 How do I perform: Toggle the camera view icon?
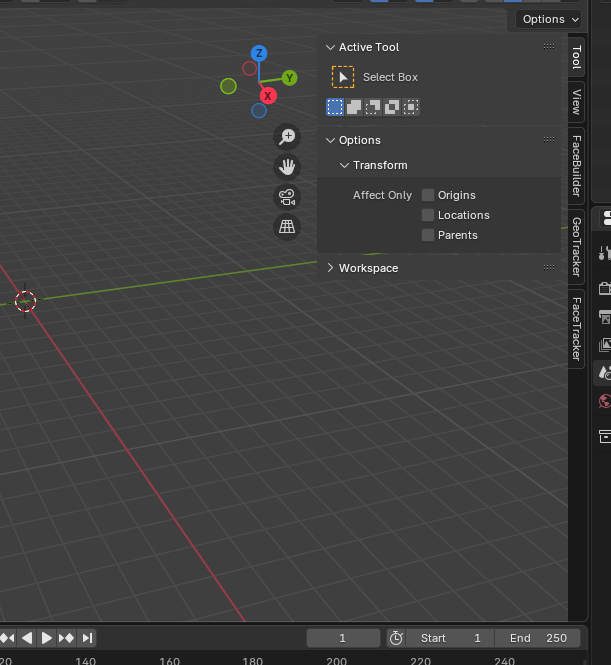pos(287,197)
